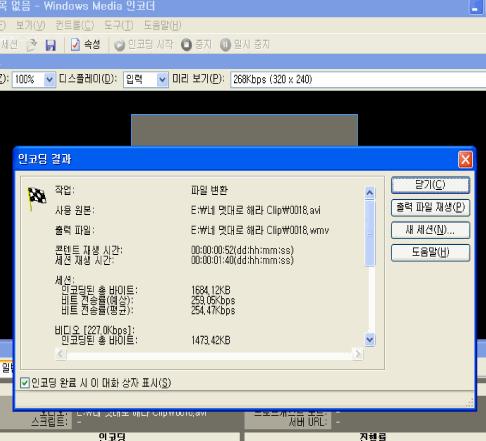Open the 컨트롤(C) menu

(x=74, y=25)
